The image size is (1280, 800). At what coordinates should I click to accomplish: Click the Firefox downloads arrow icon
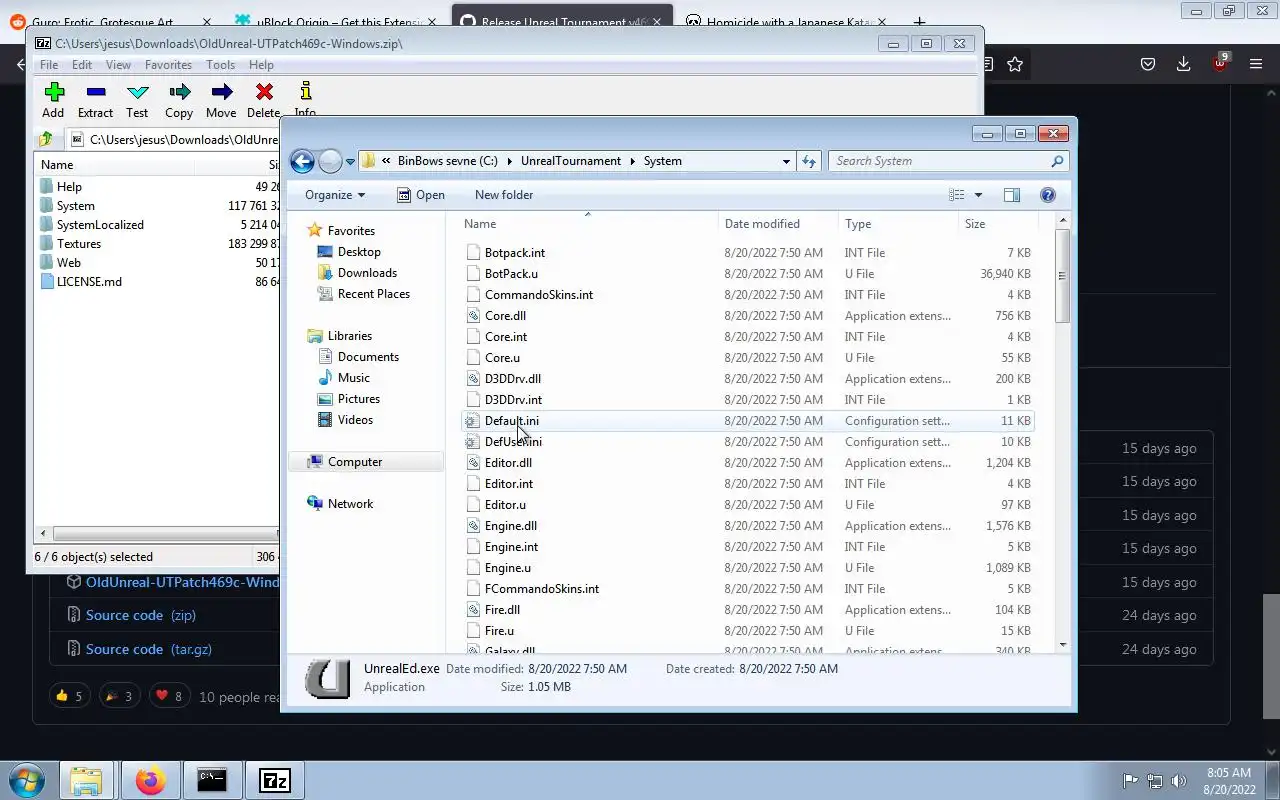1183,64
